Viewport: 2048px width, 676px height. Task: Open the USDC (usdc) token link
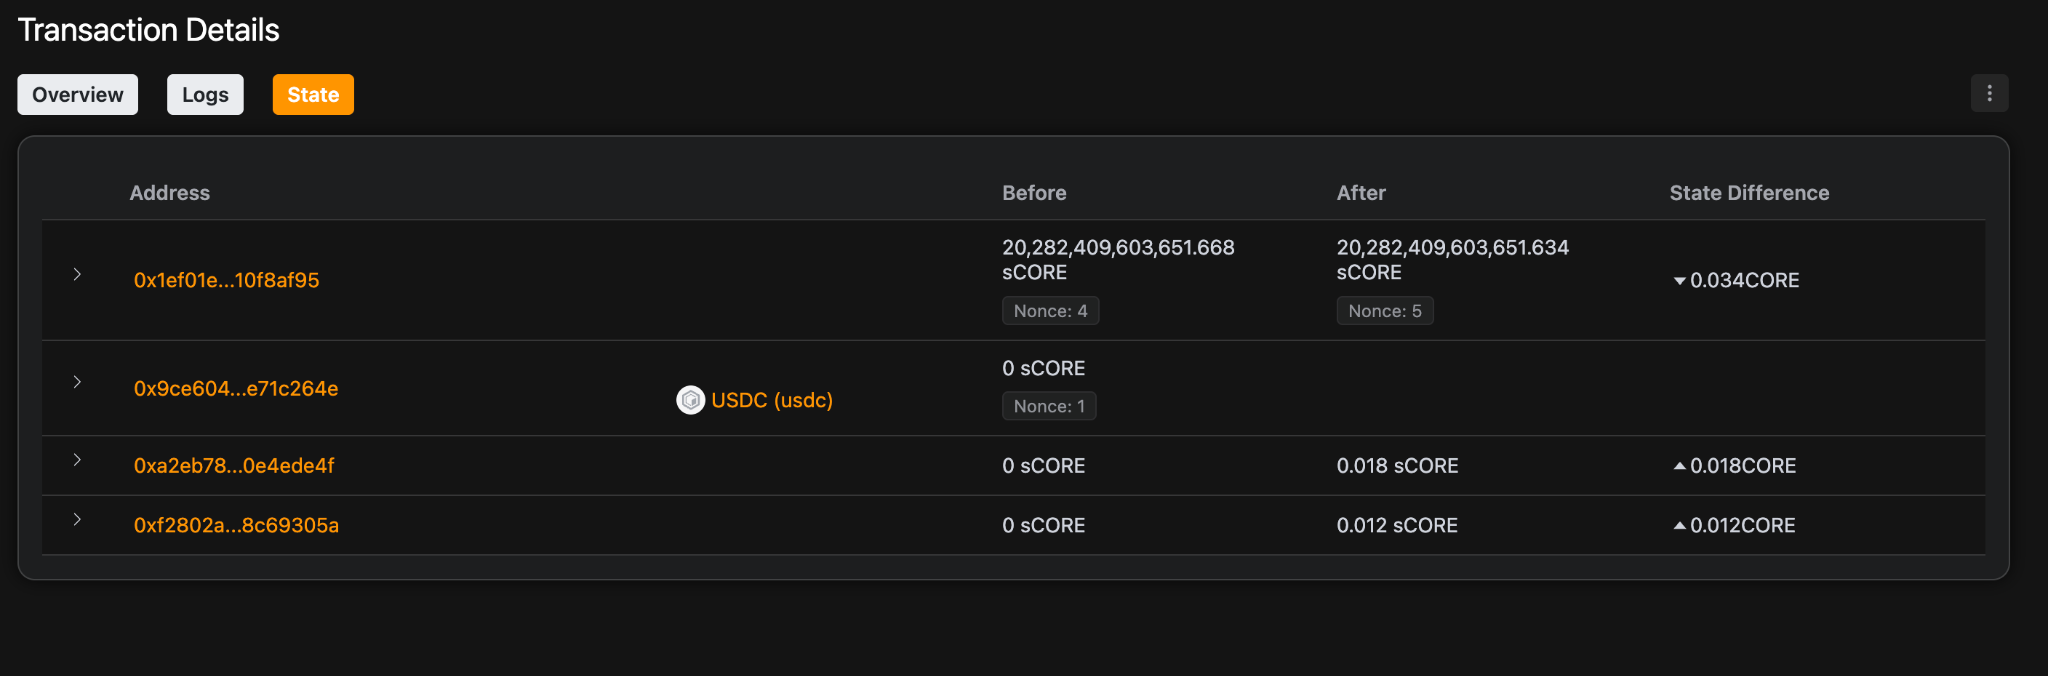[x=772, y=400]
